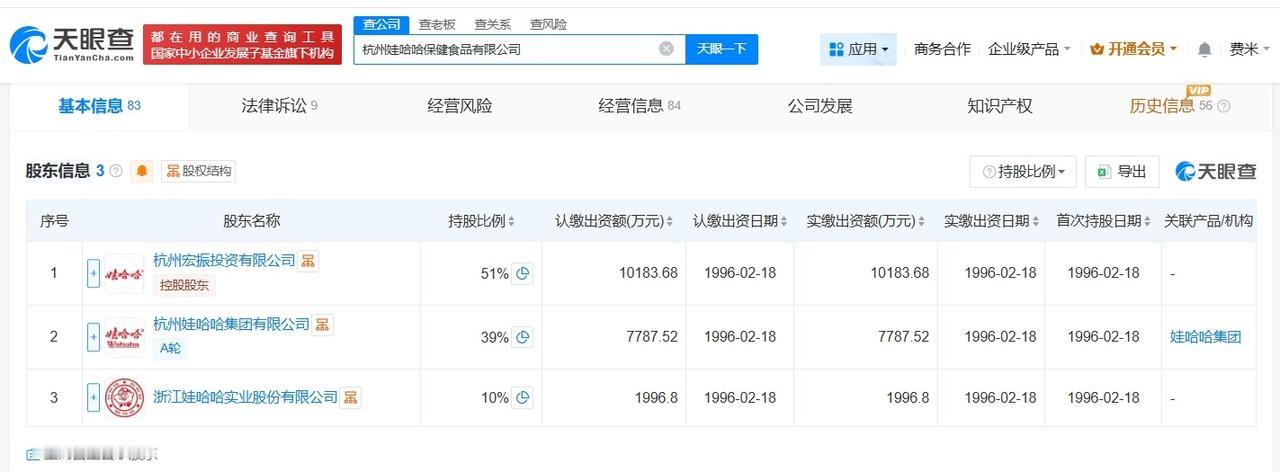Open 股权结构 chart button
The height and width of the screenshot is (472, 1280).
198,171
